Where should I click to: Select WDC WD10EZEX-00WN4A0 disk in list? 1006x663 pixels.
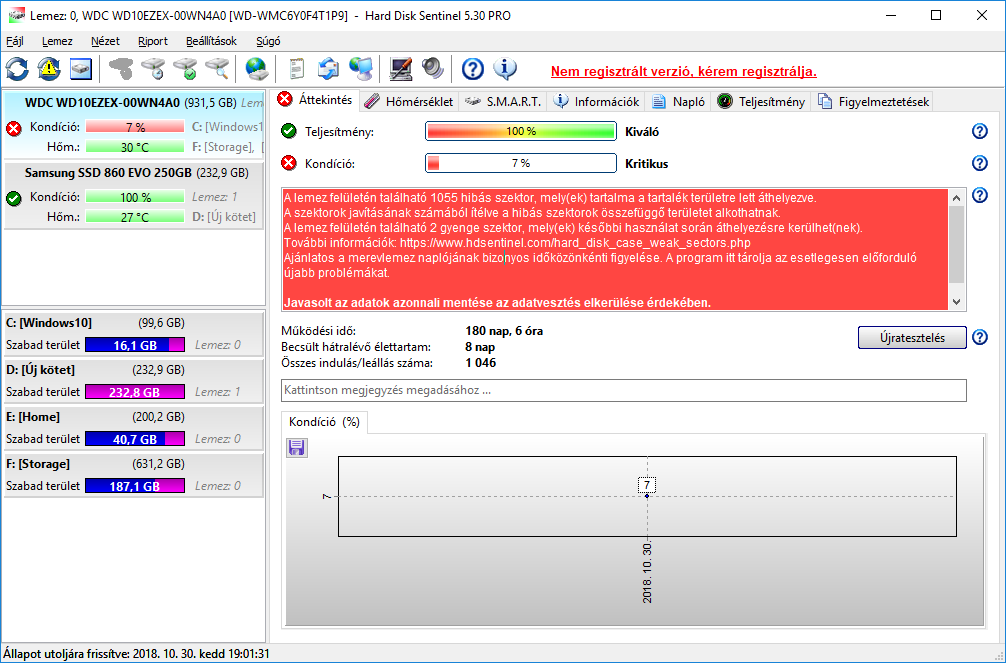(133, 125)
